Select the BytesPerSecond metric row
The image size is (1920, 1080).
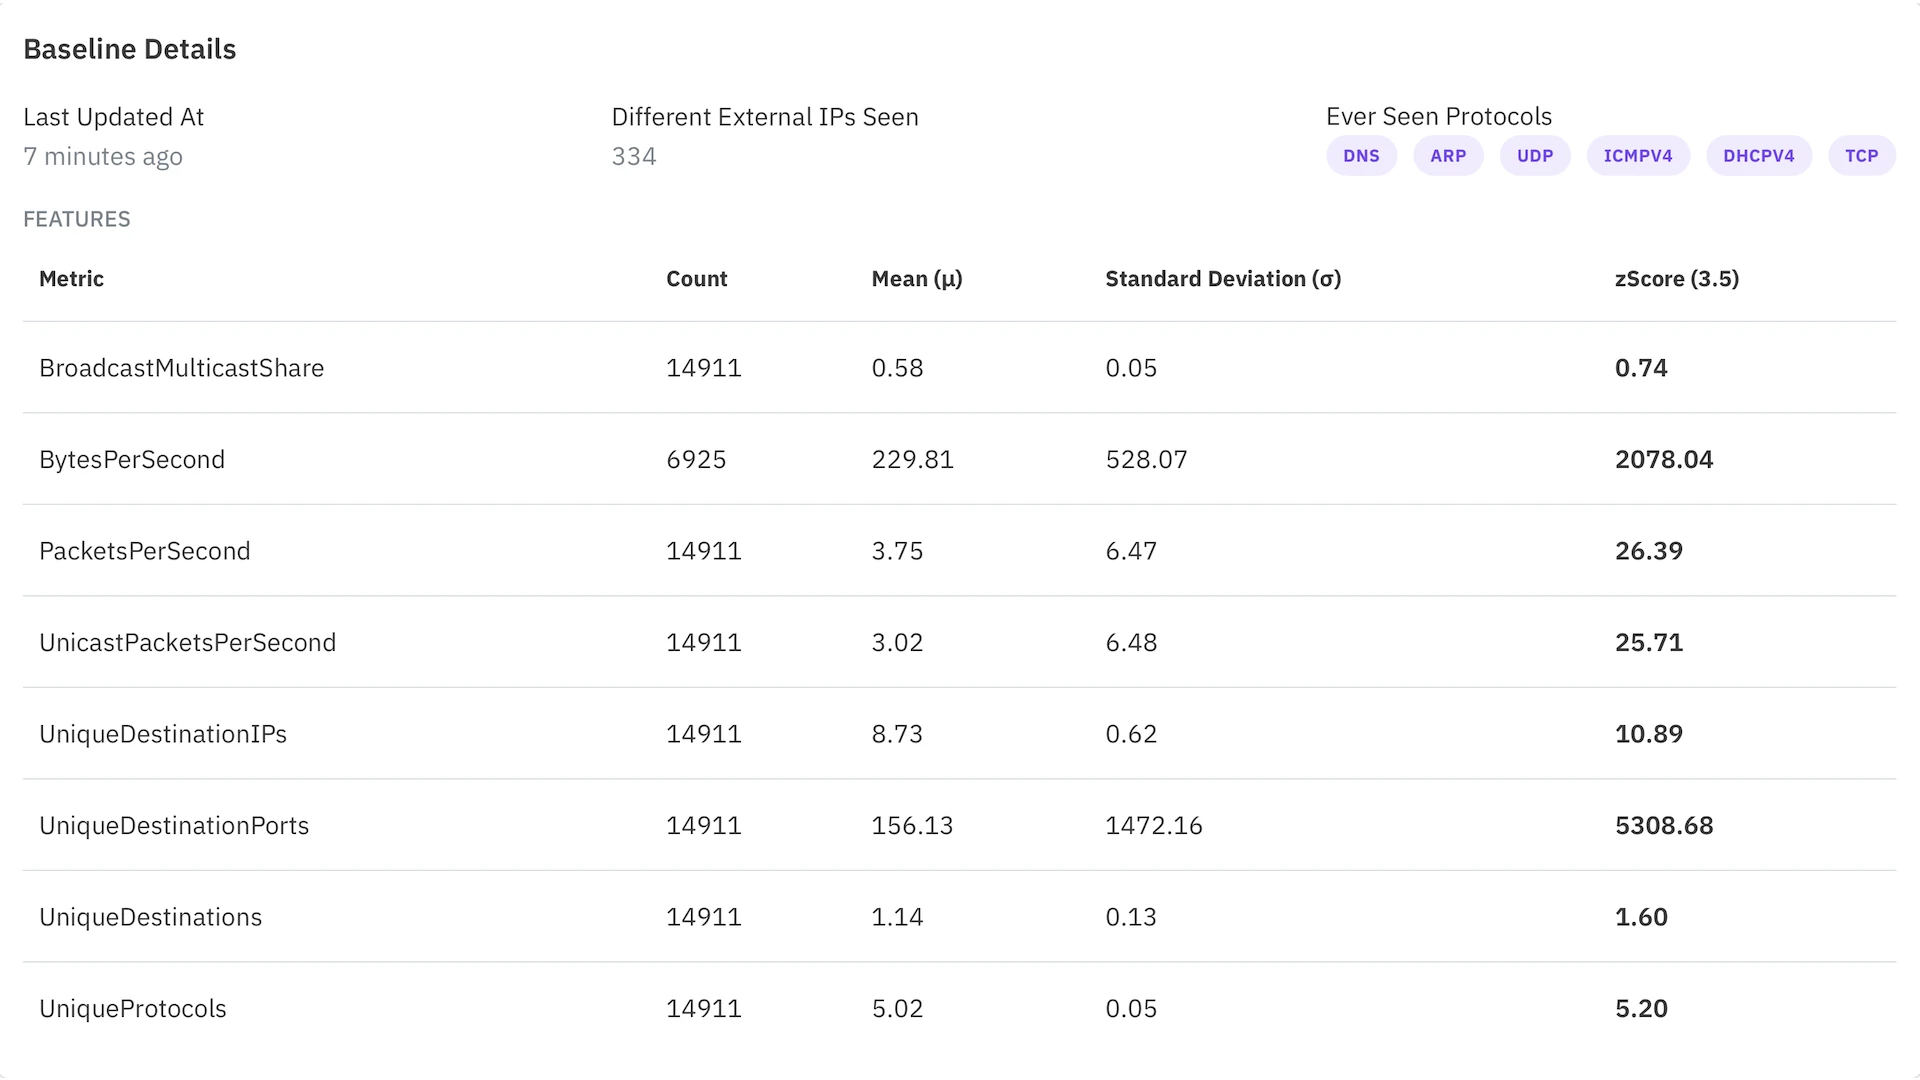[132, 460]
